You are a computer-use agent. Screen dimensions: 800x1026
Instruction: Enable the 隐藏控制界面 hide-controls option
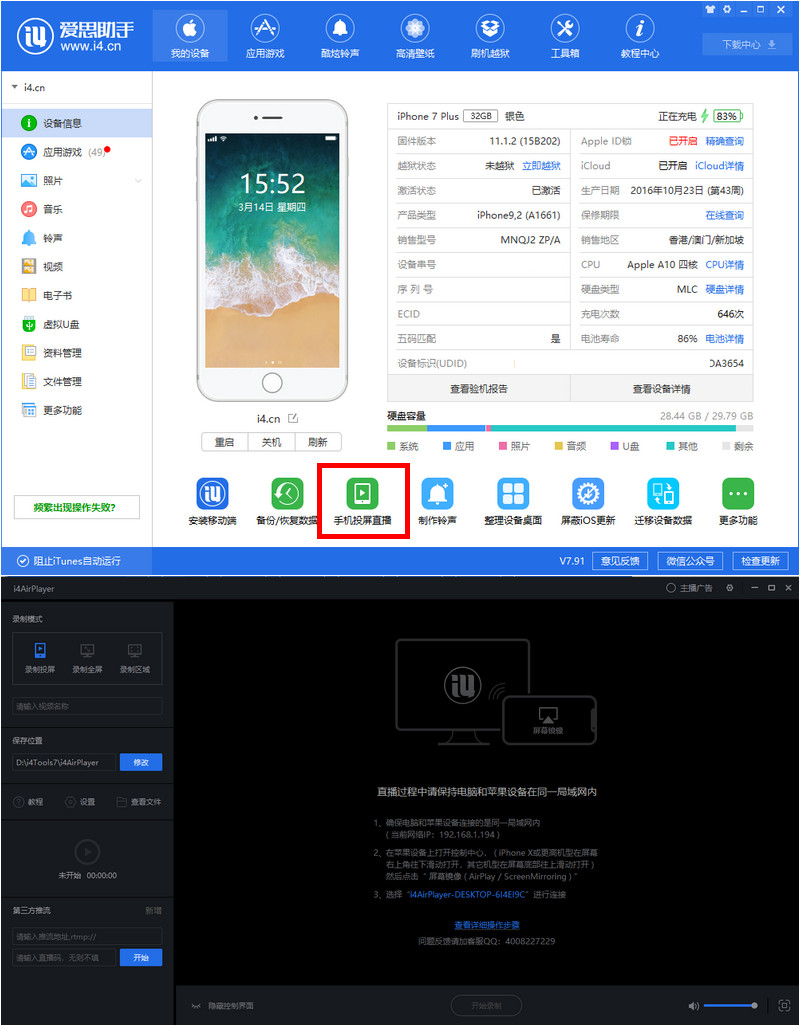(232, 1007)
